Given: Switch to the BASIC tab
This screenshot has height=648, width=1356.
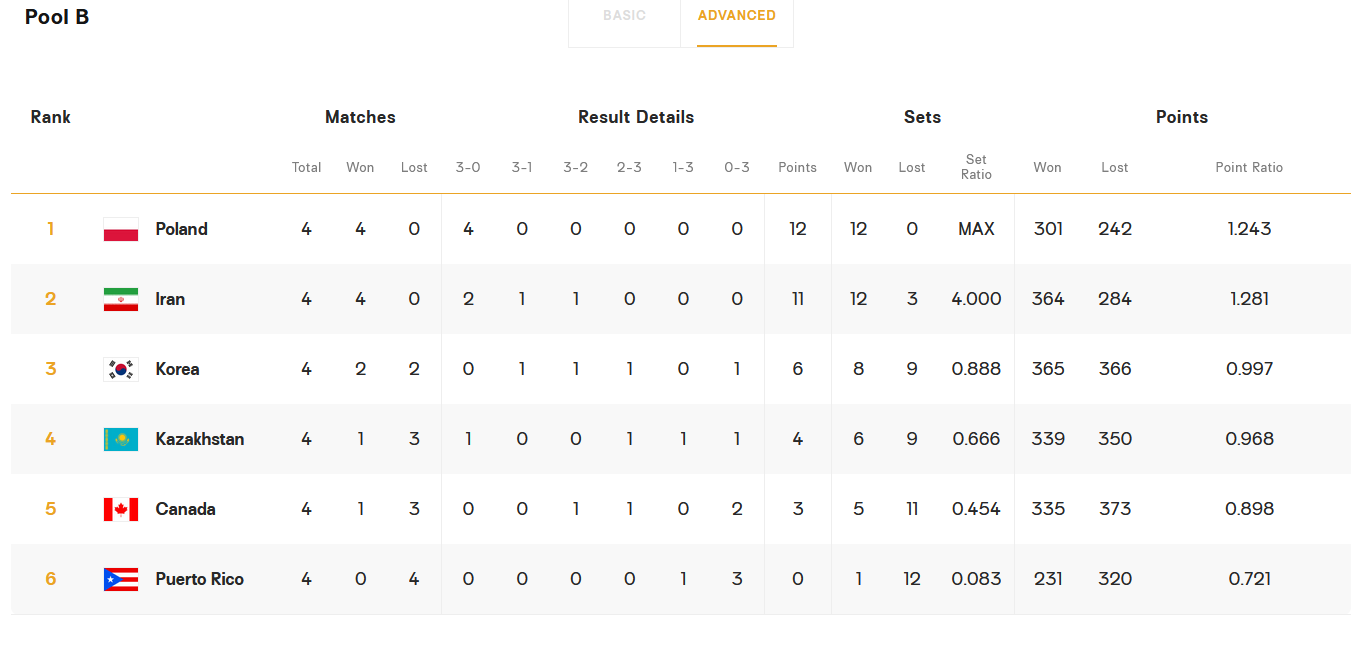Looking at the screenshot, I should point(624,16).
